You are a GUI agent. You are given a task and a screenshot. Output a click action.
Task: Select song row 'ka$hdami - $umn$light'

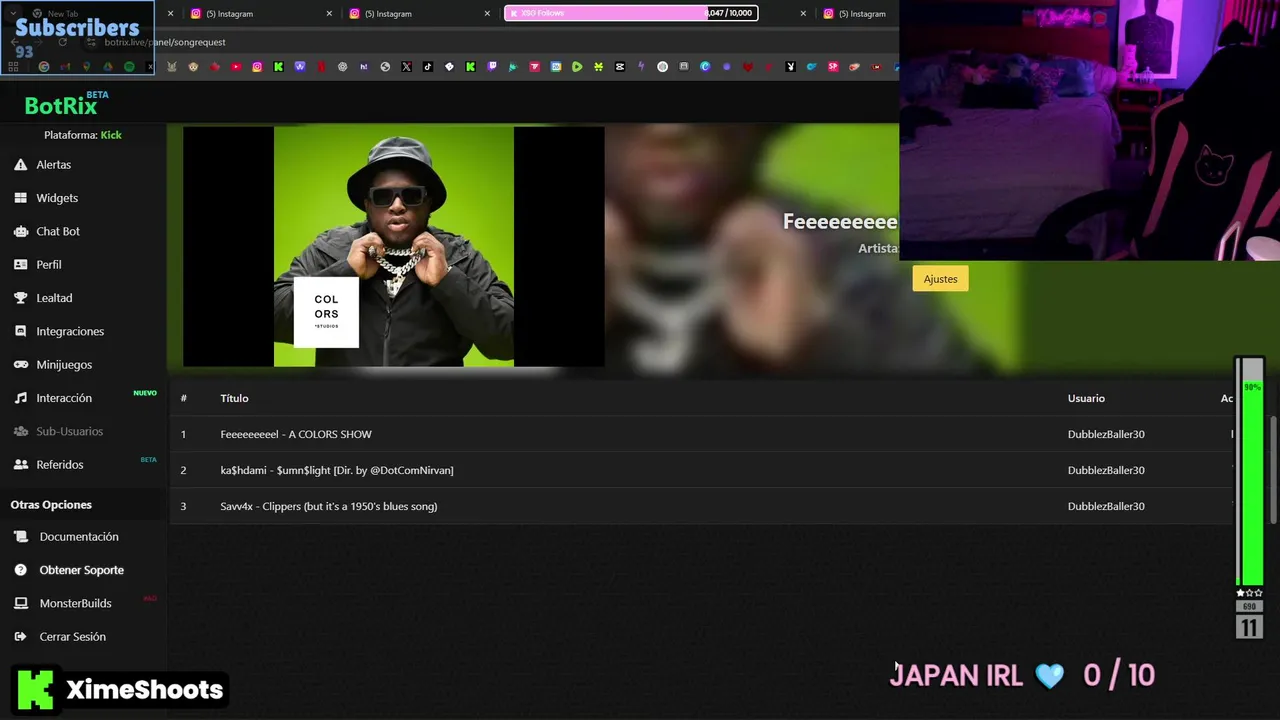[700, 470]
